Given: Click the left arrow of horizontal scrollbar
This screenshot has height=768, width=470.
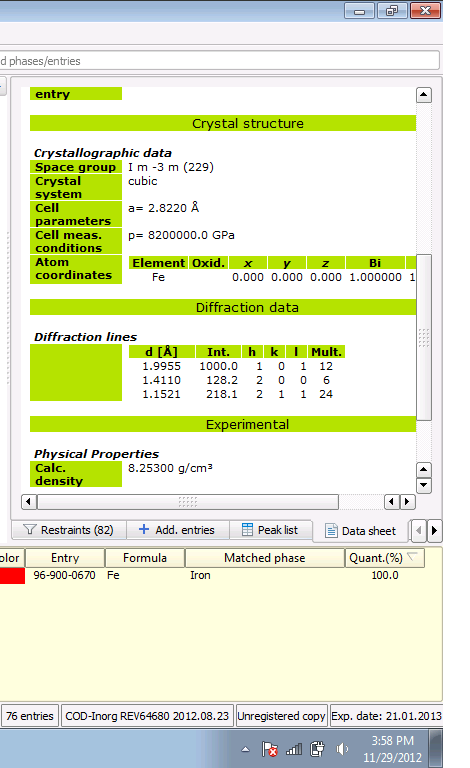Looking at the screenshot, I should point(28,502).
